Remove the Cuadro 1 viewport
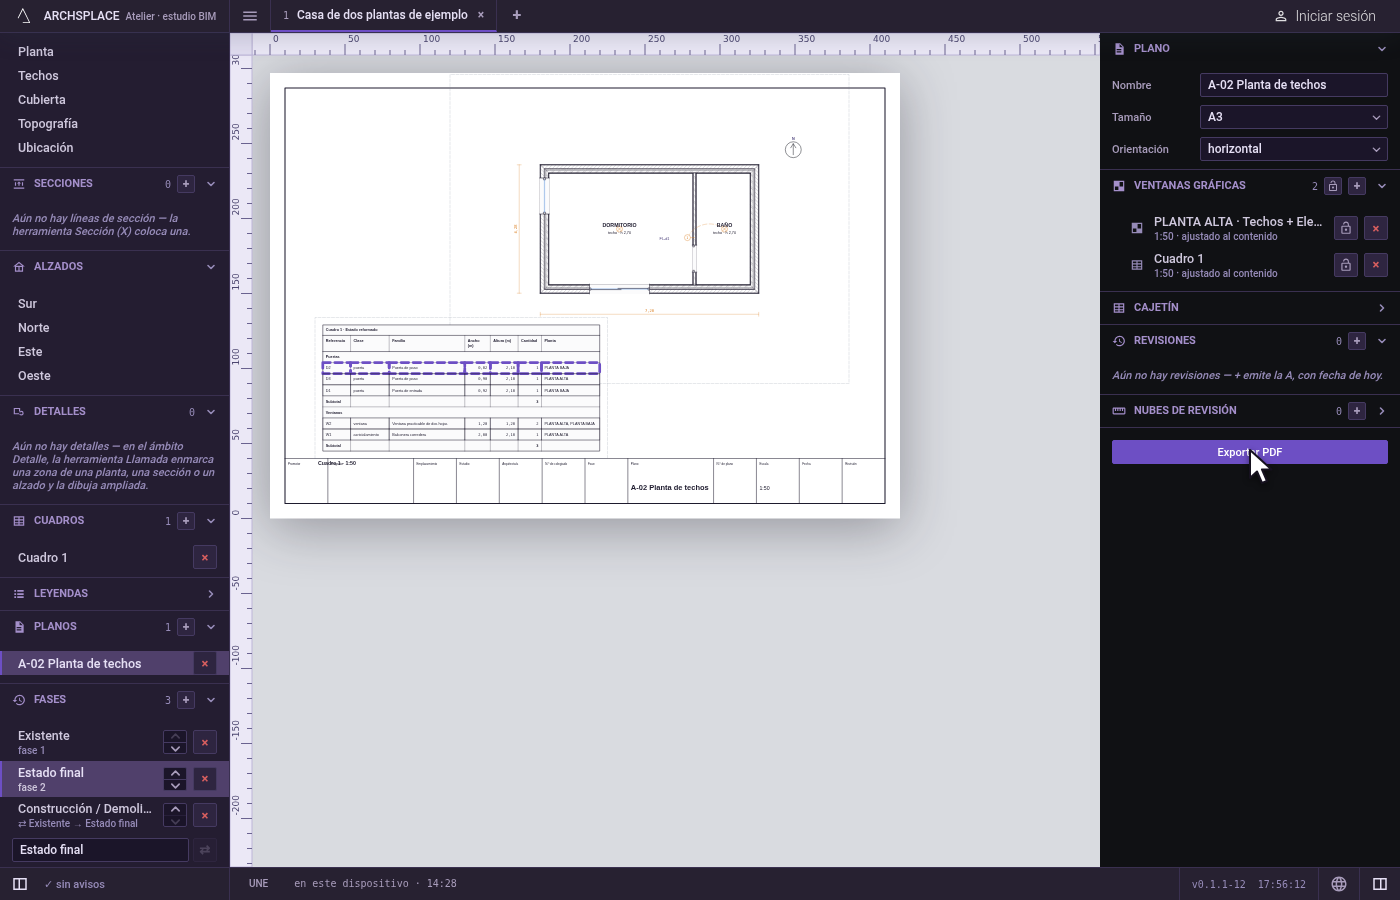 coord(1376,265)
